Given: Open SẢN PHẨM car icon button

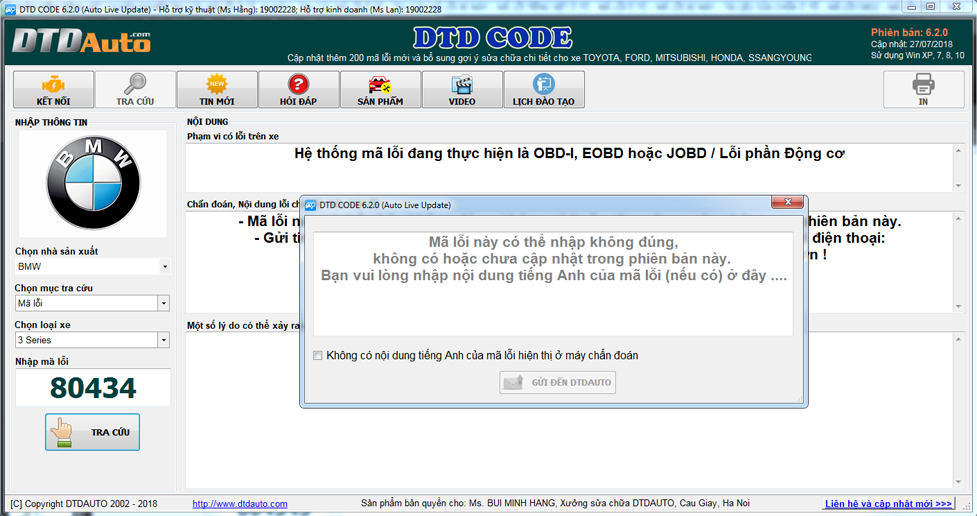Looking at the screenshot, I should 380,90.
